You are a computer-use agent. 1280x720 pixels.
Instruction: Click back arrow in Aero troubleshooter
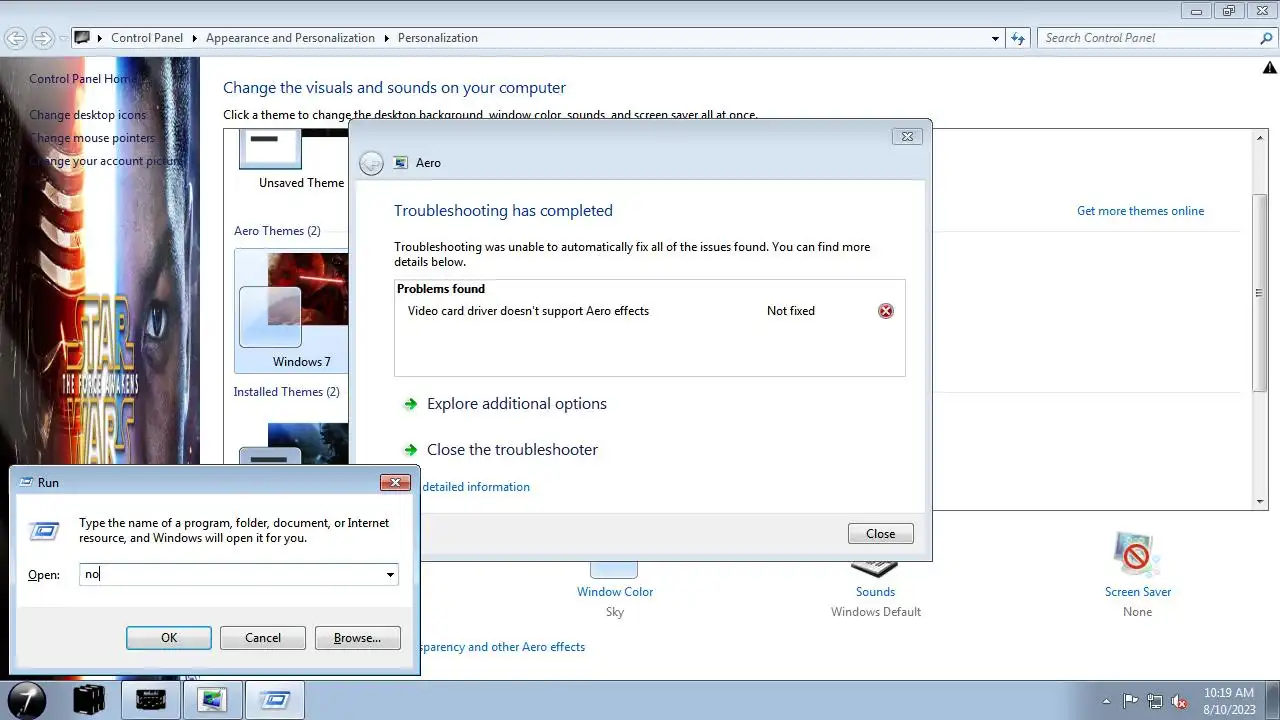371,163
